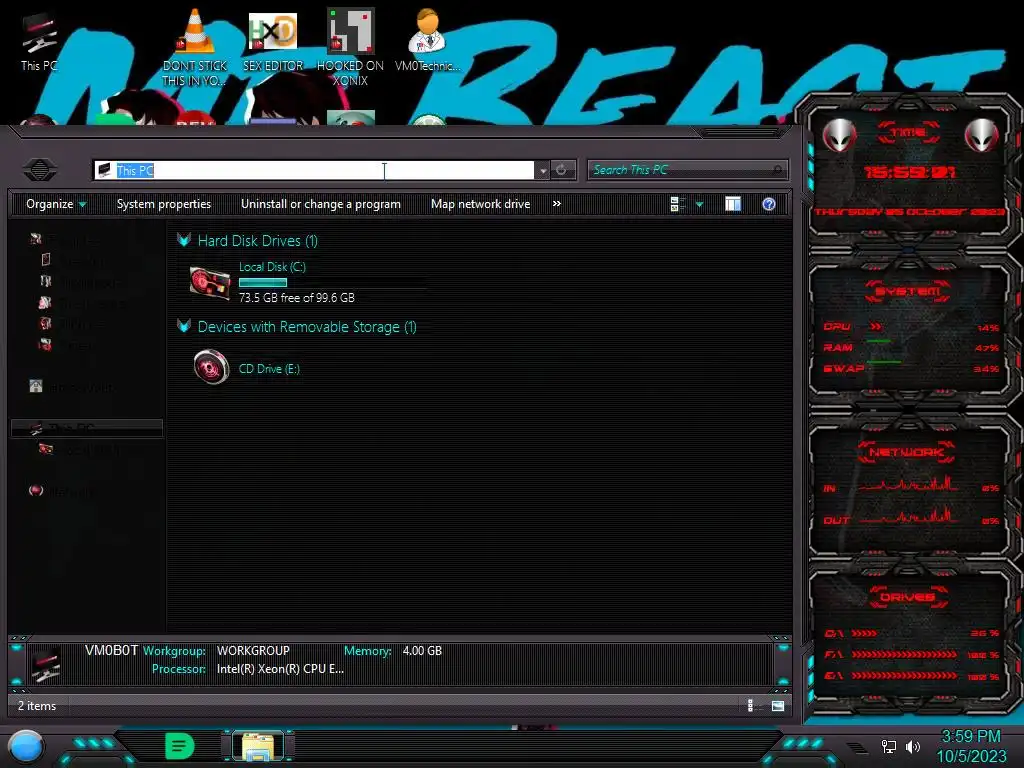The width and height of the screenshot is (1024, 768).
Task: Click the CD Drive (E:) label
Action: coord(269,368)
